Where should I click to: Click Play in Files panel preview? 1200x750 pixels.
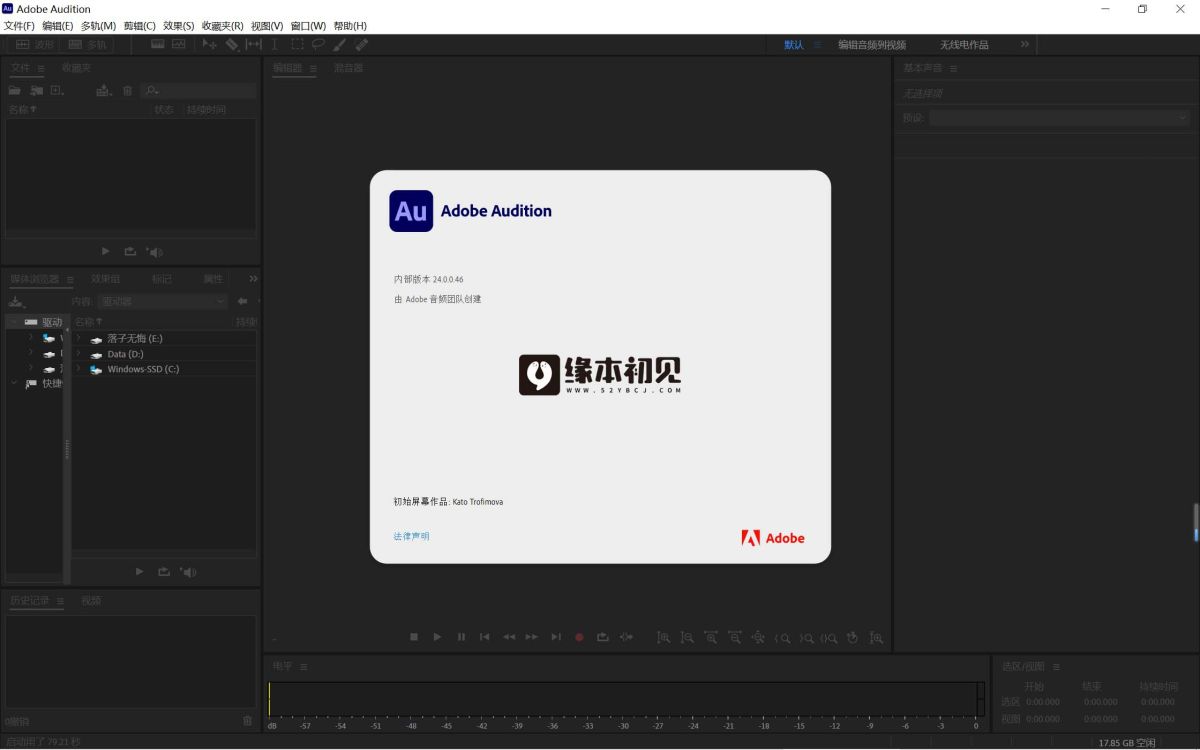coord(107,252)
